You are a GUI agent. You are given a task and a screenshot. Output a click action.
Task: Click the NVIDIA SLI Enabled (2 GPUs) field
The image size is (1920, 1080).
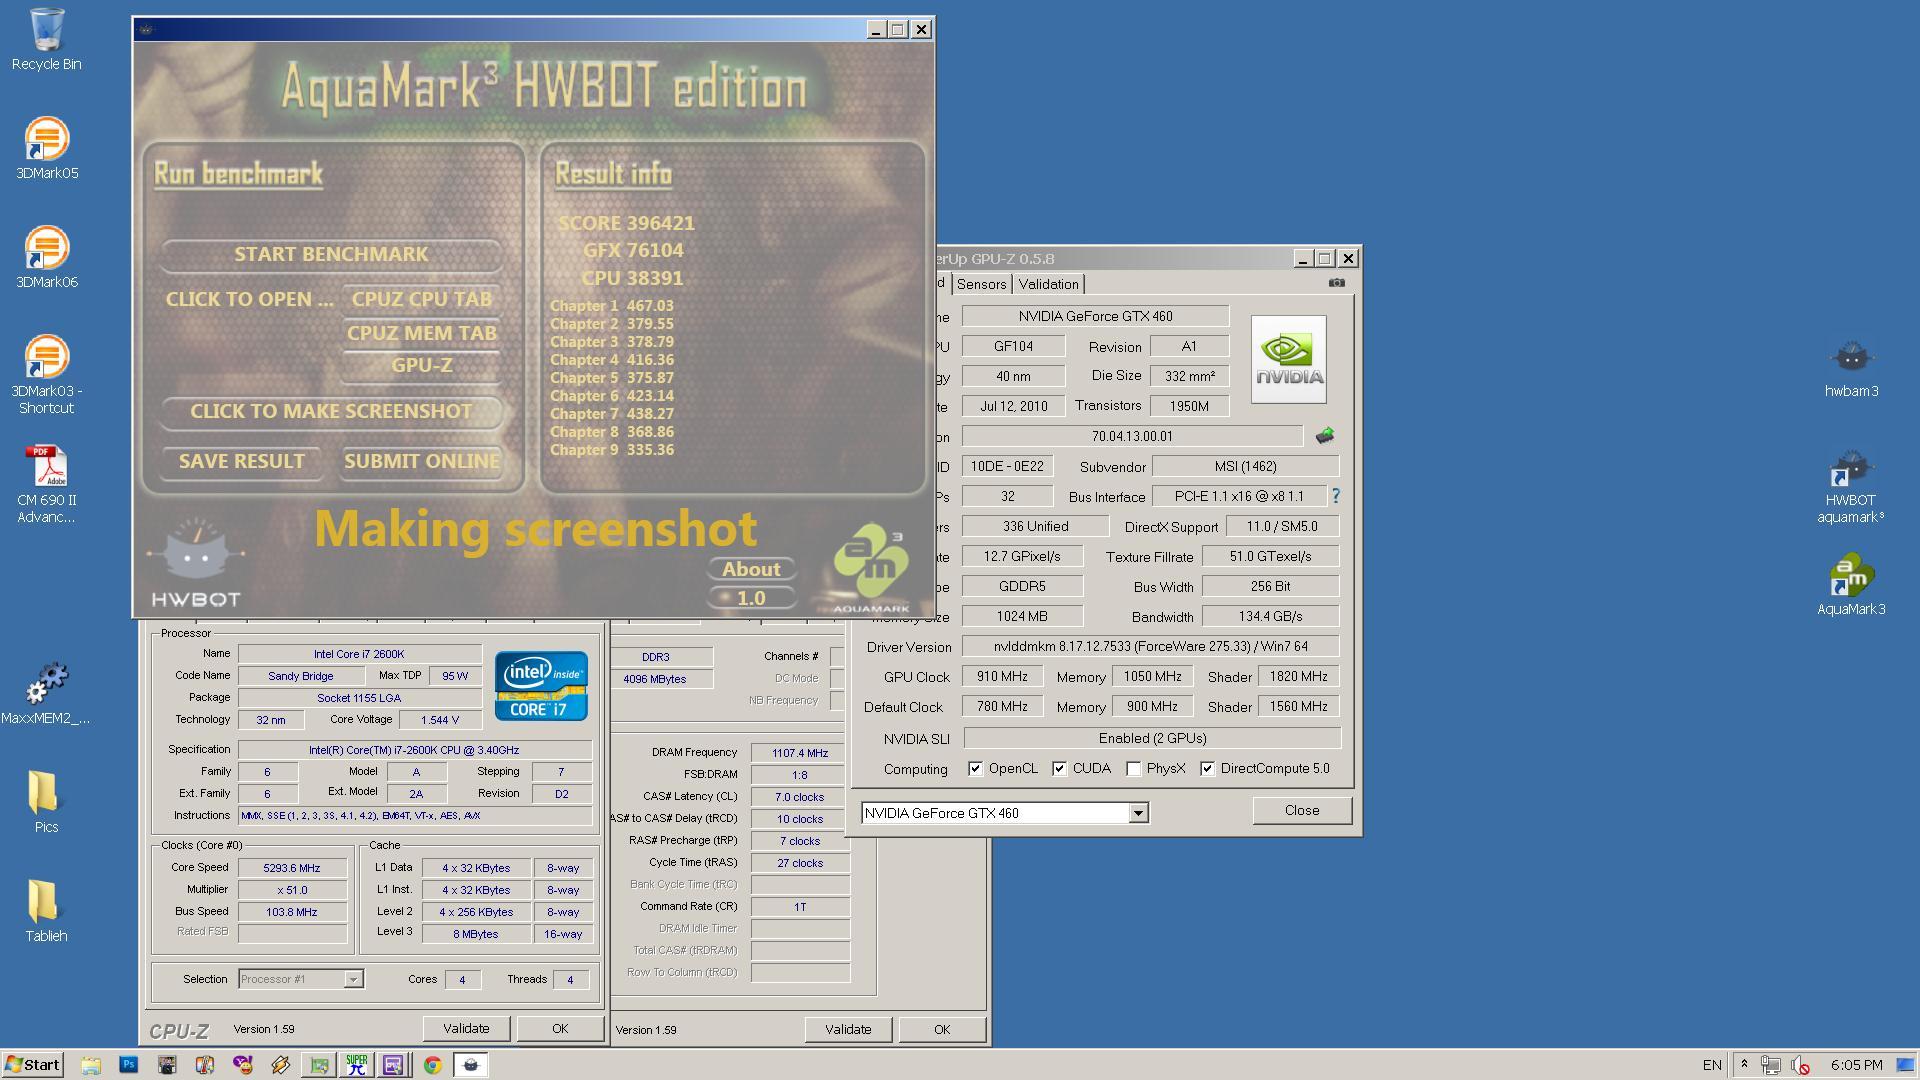1152,739
